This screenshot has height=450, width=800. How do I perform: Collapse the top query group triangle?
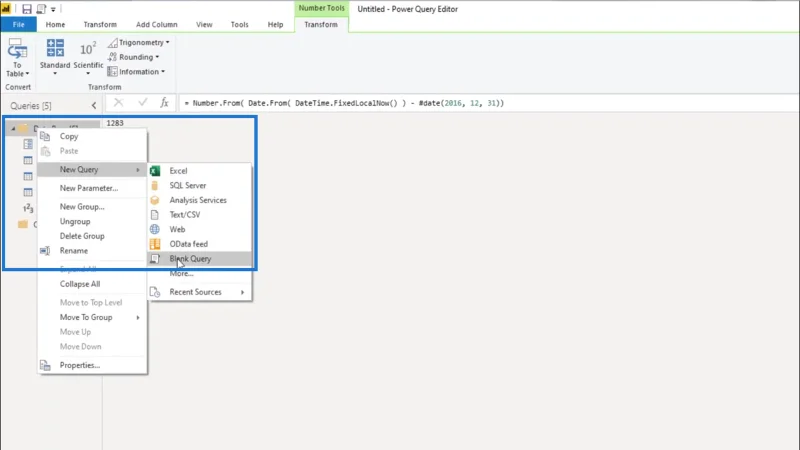point(13,129)
